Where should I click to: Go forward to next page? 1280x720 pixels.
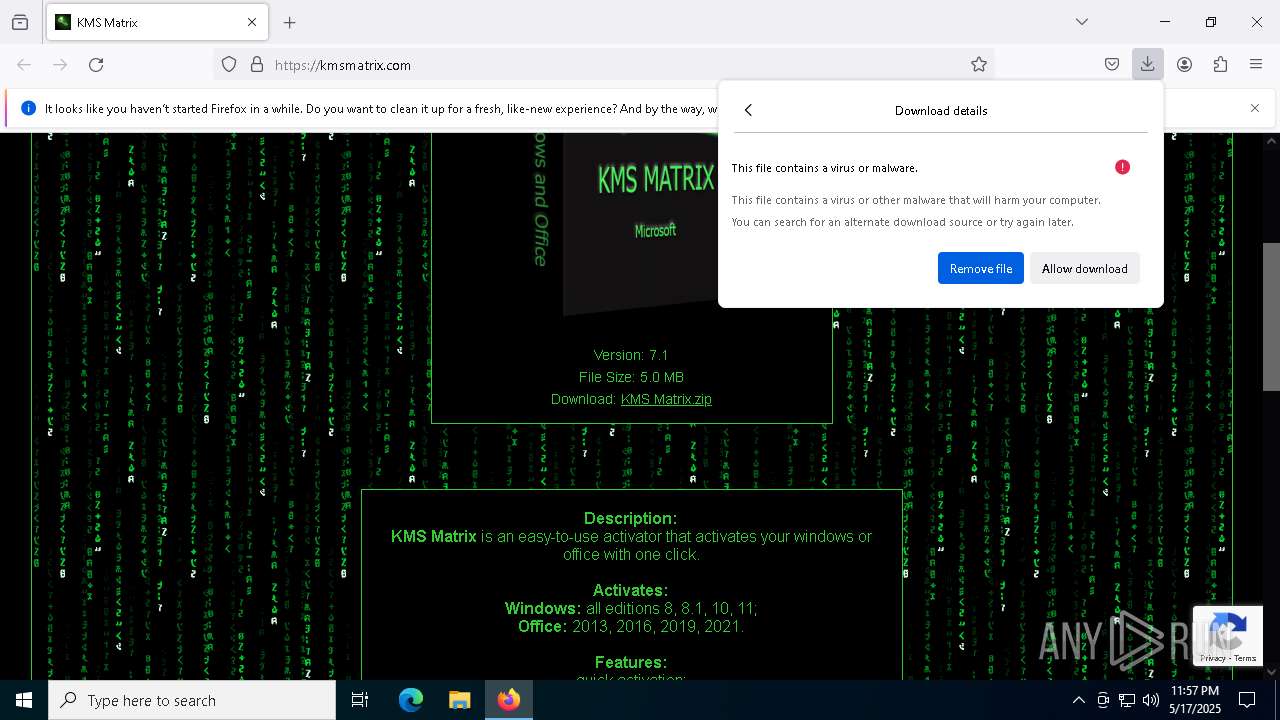click(x=60, y=65)
